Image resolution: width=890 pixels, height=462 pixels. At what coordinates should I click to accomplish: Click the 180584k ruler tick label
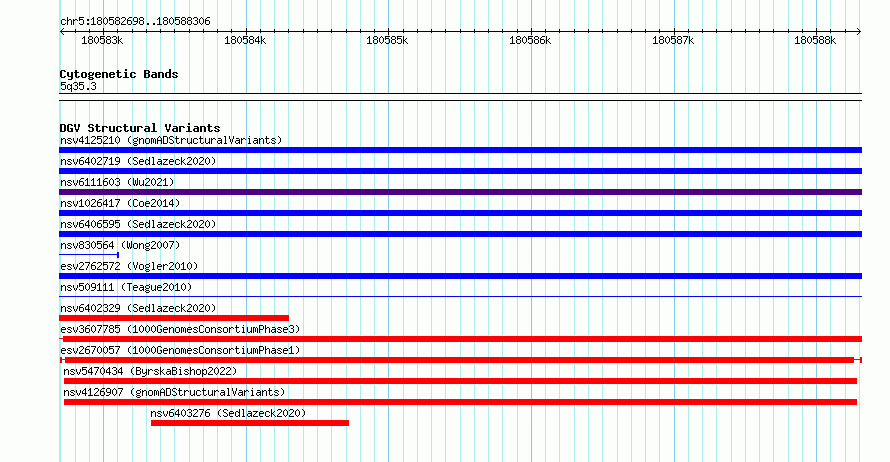pos(245,41)
